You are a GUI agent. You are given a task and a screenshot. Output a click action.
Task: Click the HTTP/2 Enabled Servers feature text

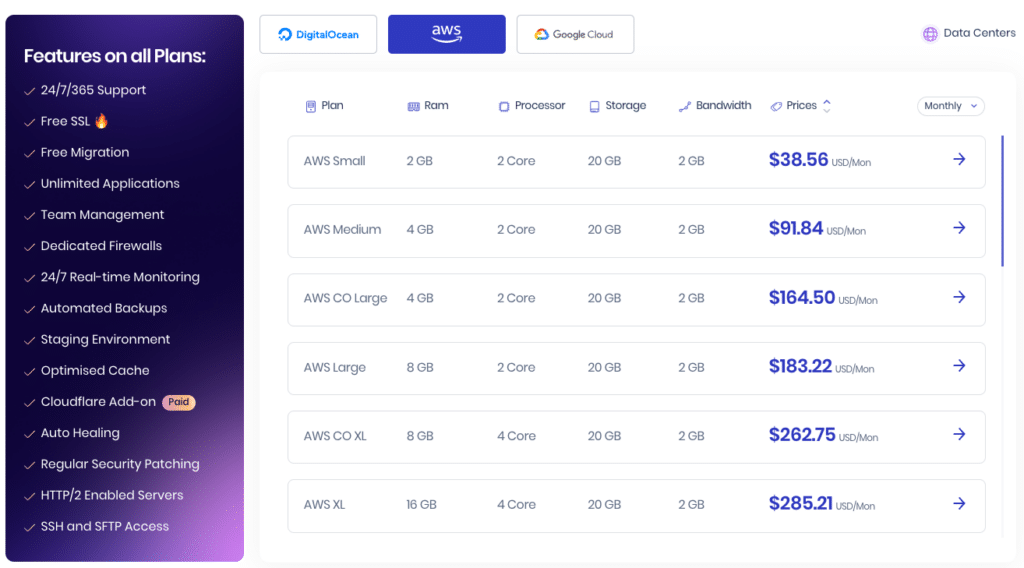tap(112, 496)
